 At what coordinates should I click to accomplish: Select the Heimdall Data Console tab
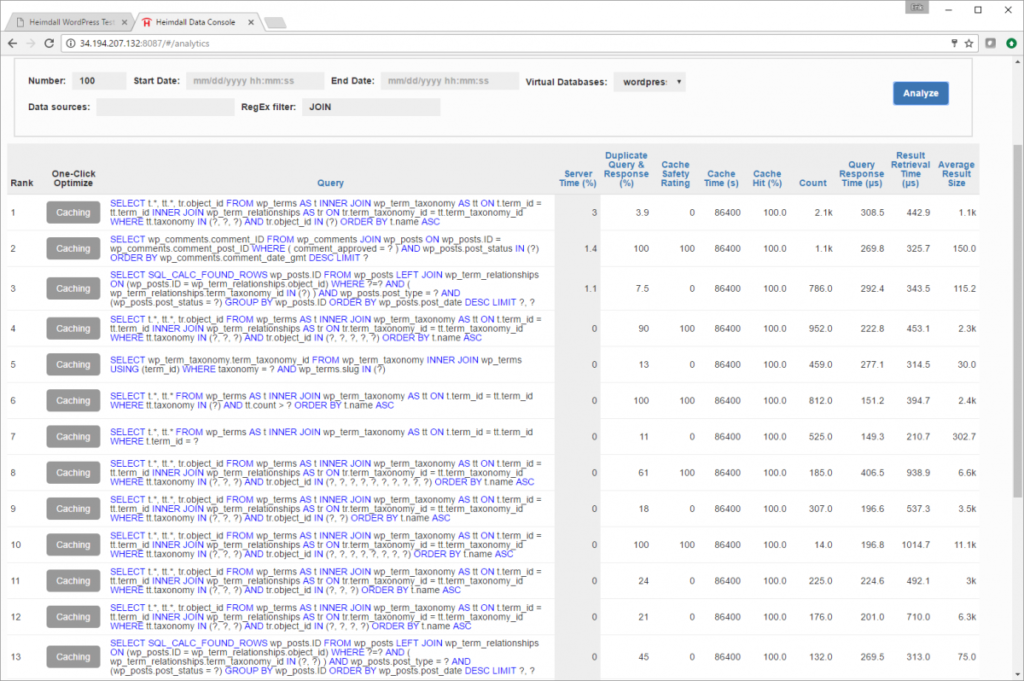[195, 22]
